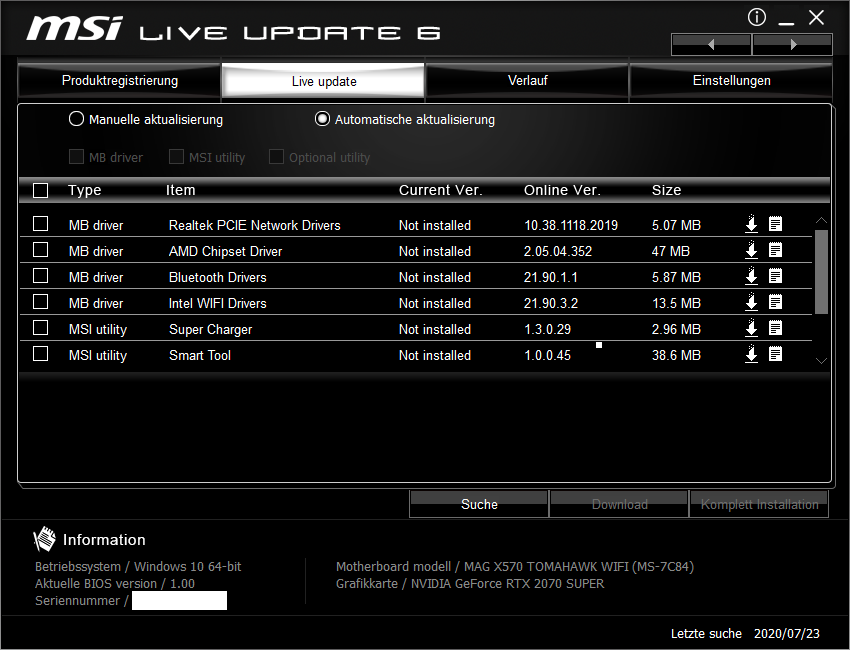Click the 47 MB size cell

click(x=671, y=251)
